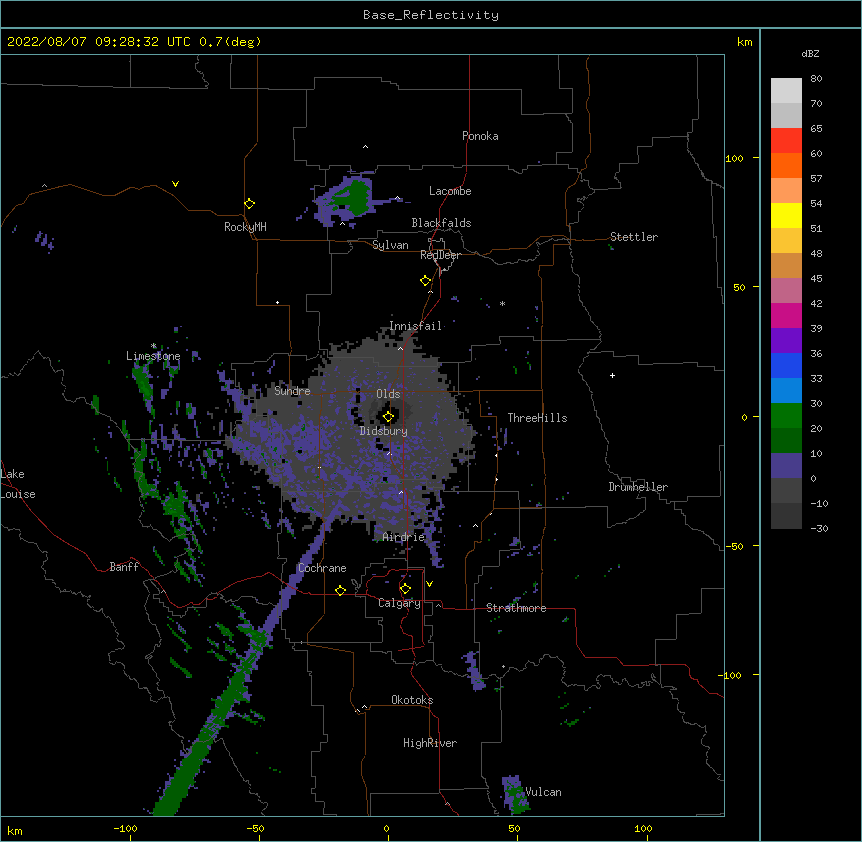This screenshot has height=842, width=862.
Task: Click the -50 tick on the right axis
Action: coord(734,546)
